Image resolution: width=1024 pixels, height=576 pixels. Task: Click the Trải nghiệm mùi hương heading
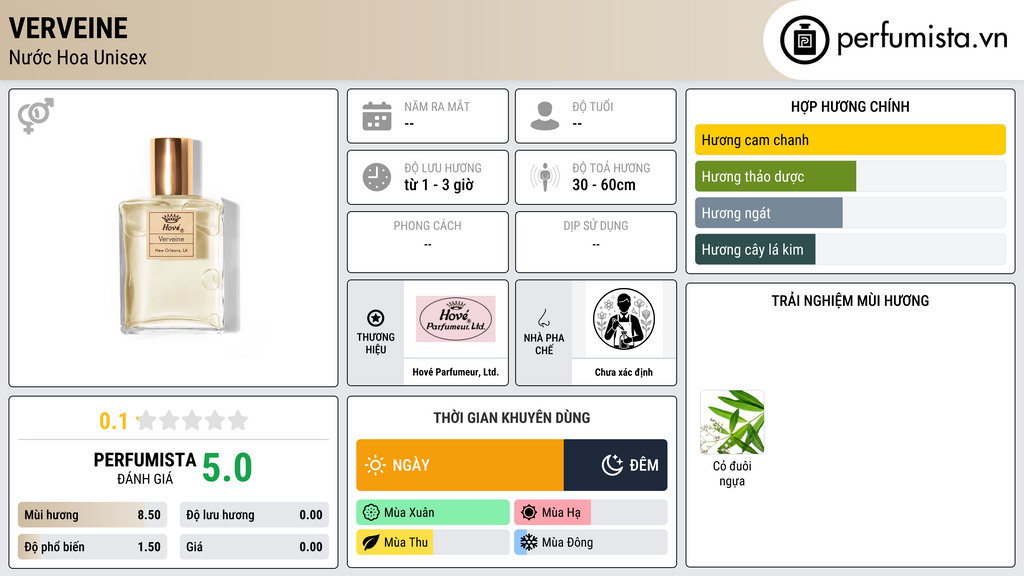coord(850,300)
